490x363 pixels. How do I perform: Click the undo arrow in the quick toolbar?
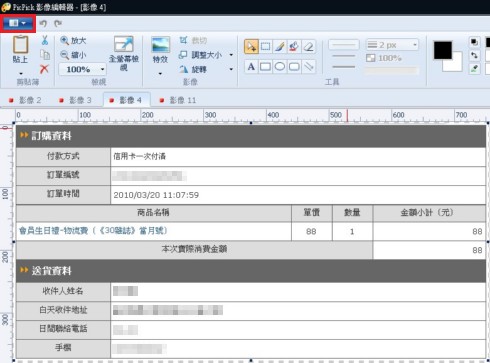pos(43,23)
